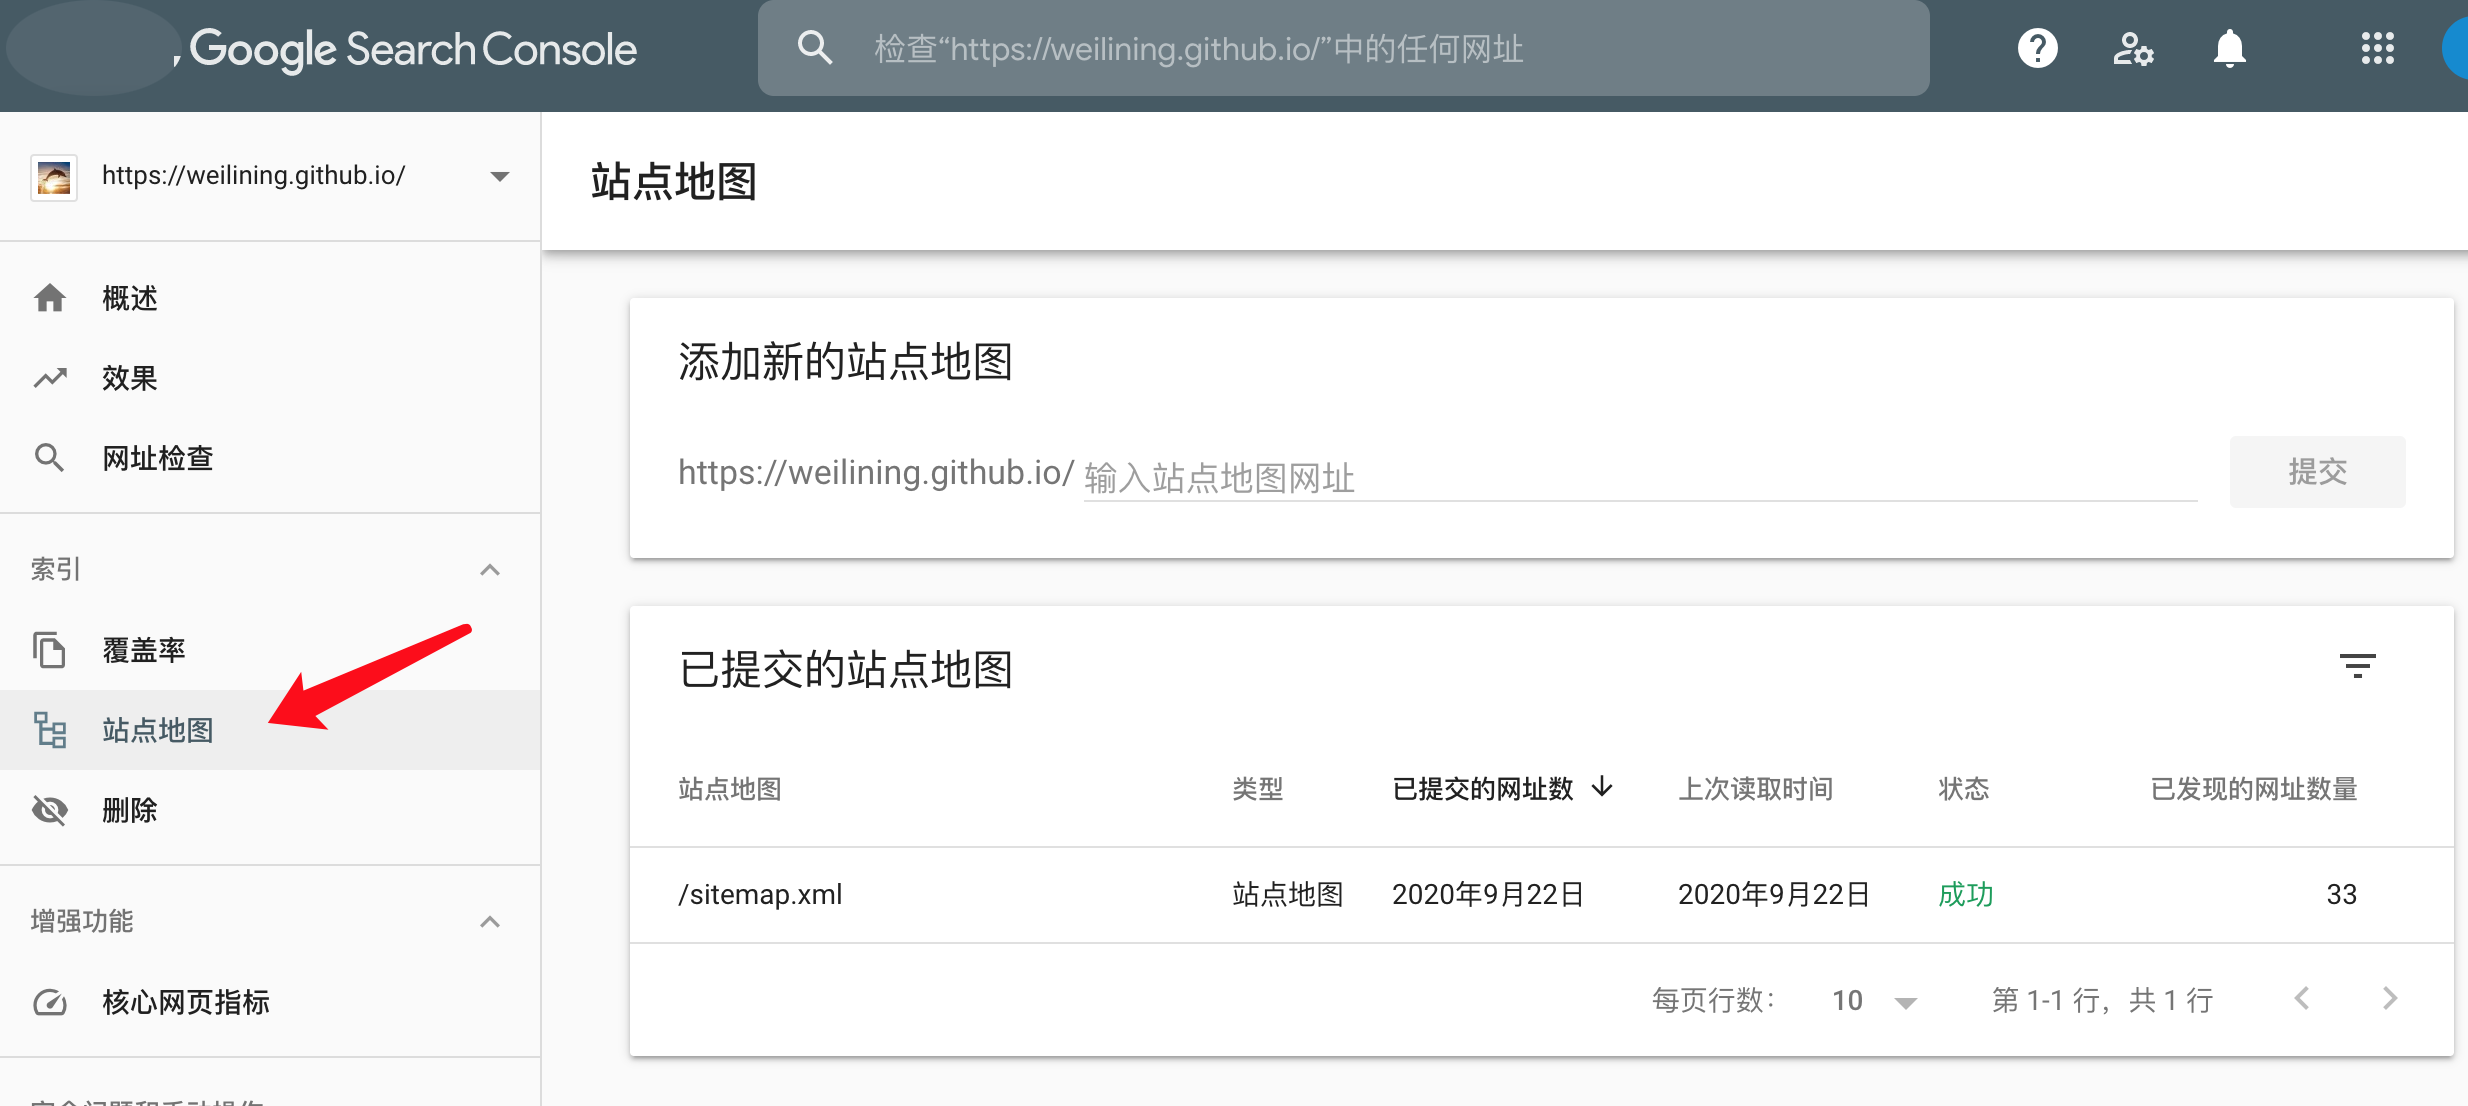Open the Google apps grid
This screenshot has width=2468, height=1106.
(x=2377, y=48)
